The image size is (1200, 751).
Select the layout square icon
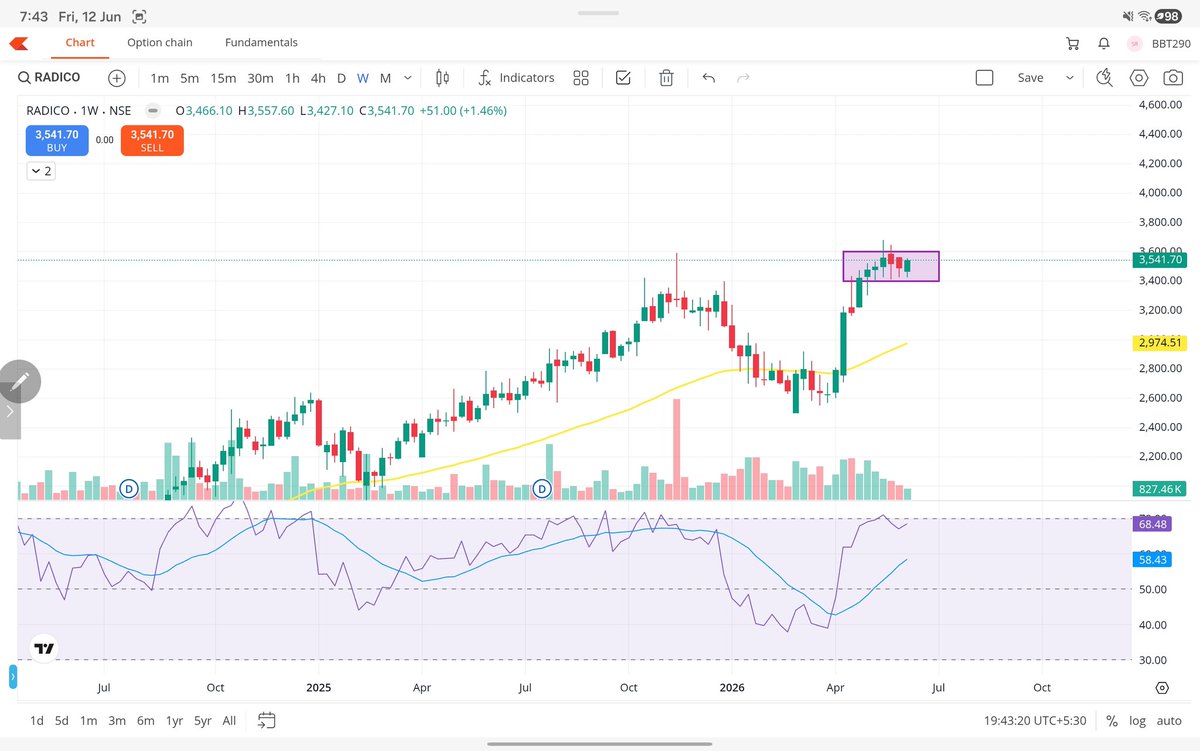pyautogui.click(x=984, y=77)
